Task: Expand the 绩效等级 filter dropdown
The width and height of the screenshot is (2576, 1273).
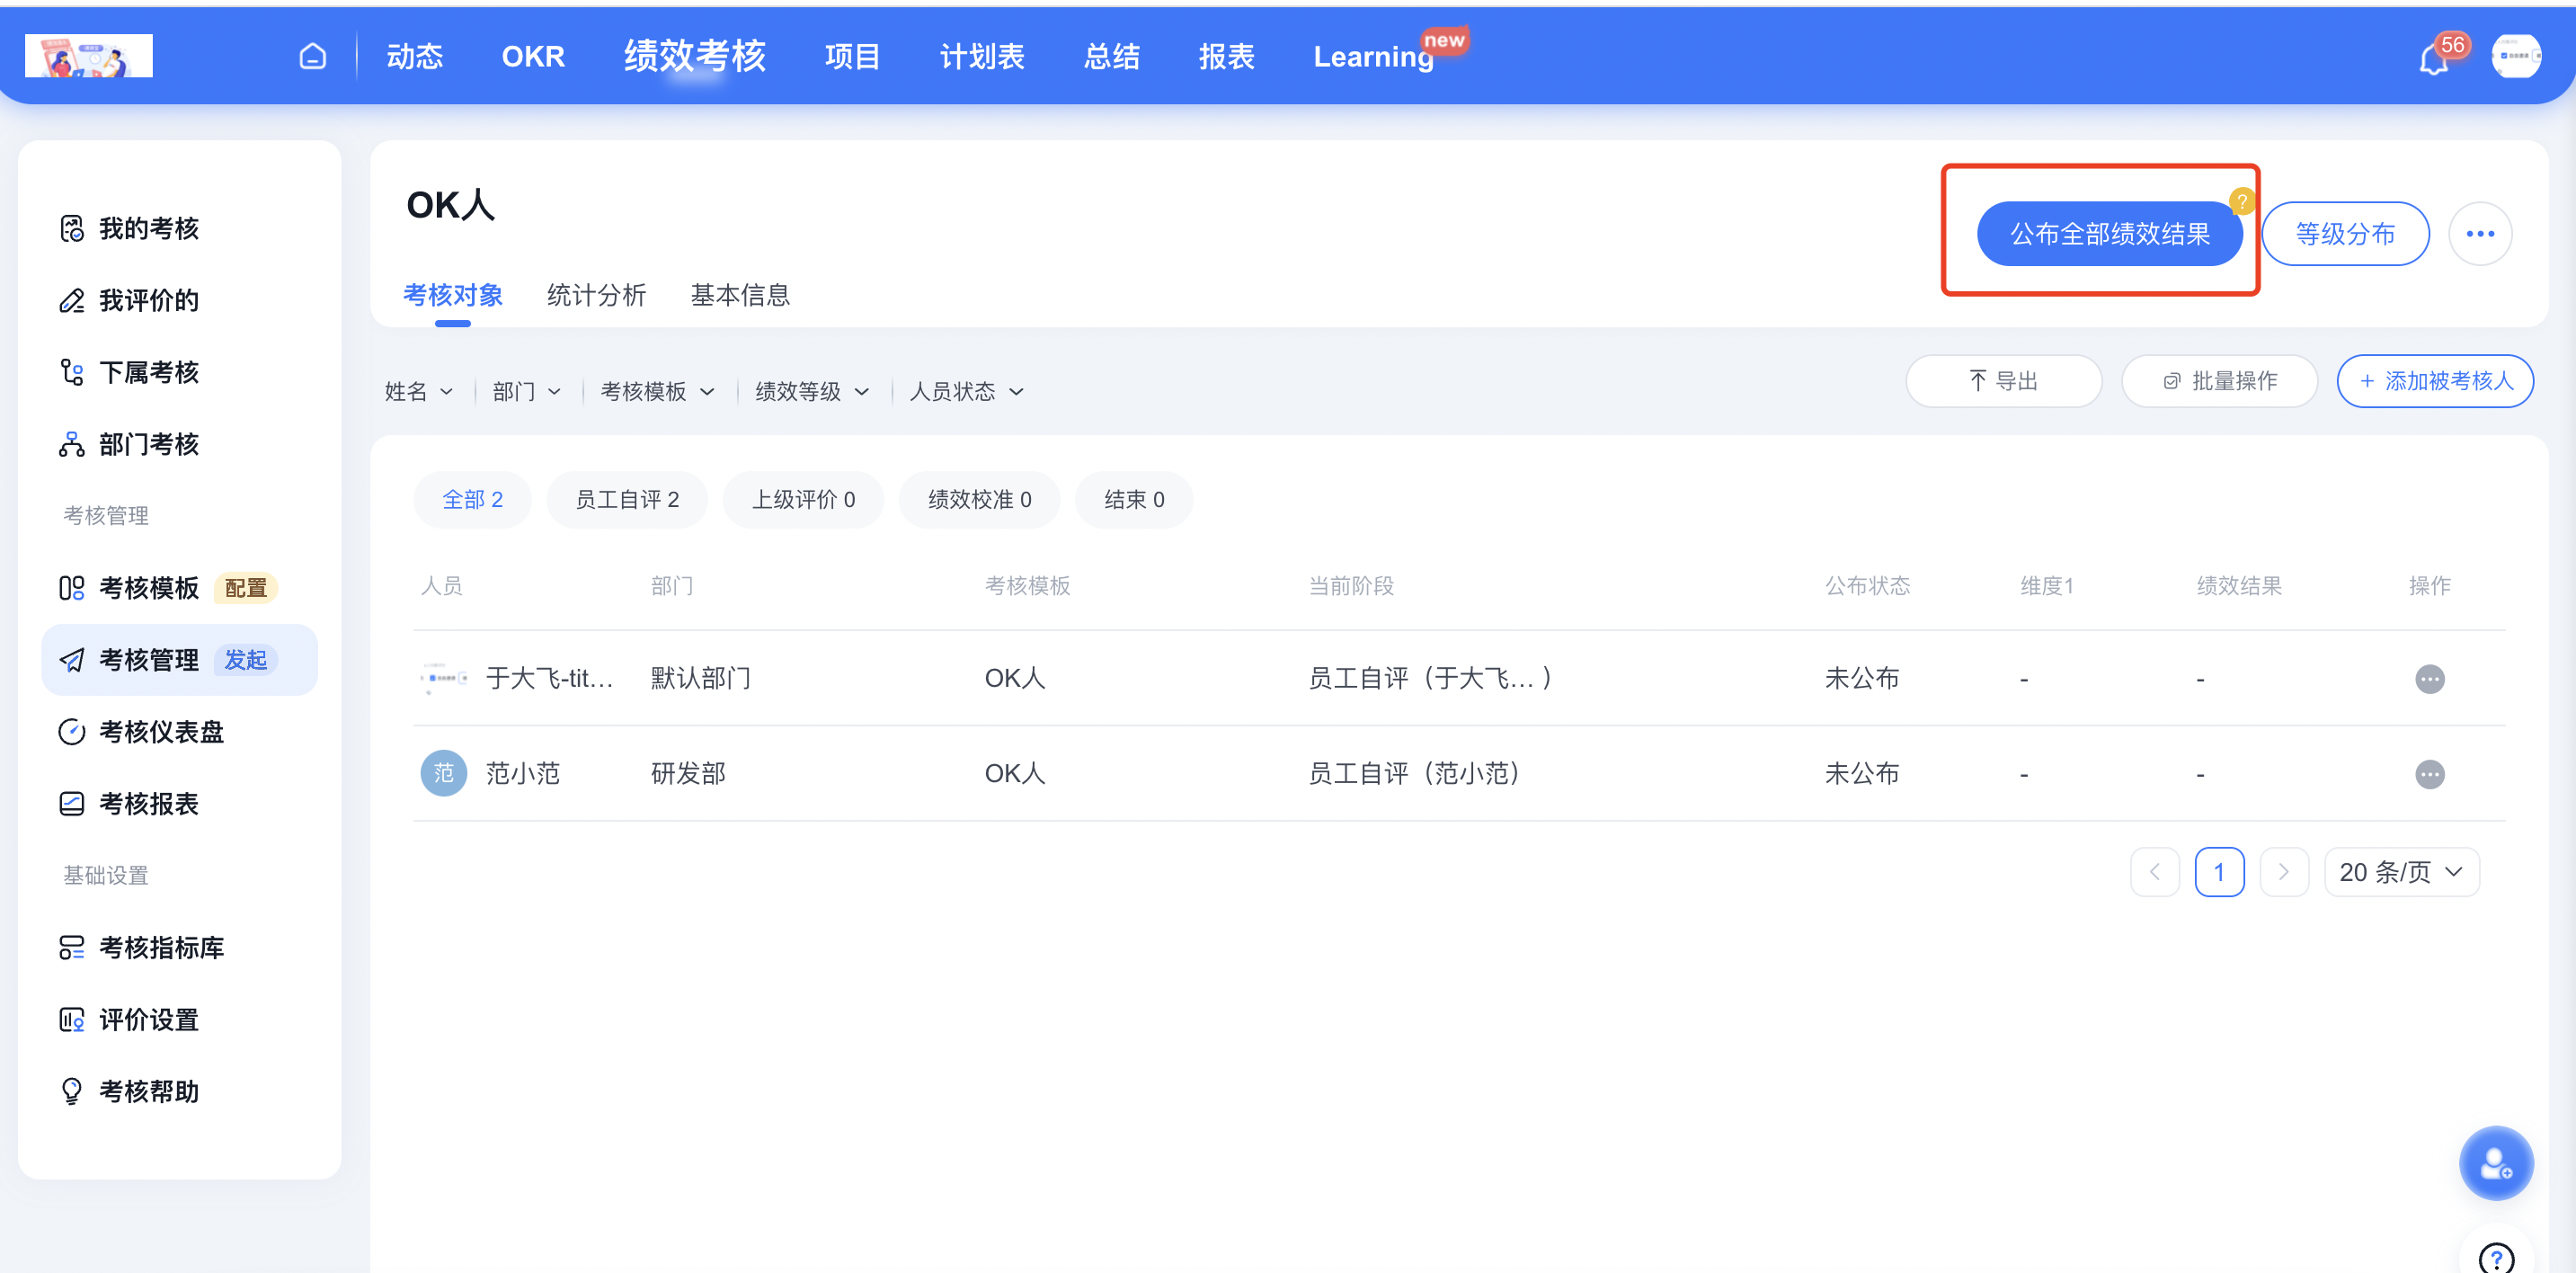Action: tap(812, 392)
